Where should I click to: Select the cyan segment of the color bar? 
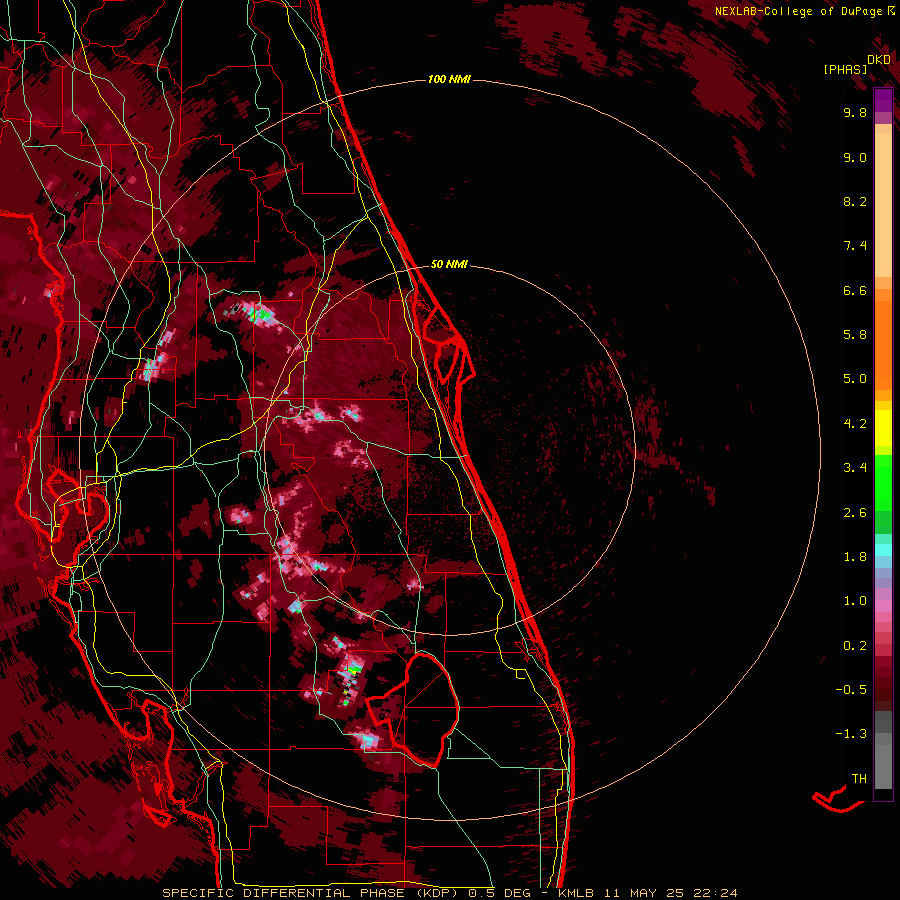(883, 550)
